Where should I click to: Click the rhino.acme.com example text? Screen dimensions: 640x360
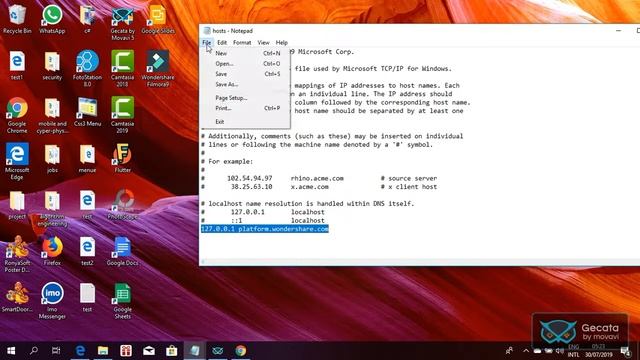tap(317, 178)
